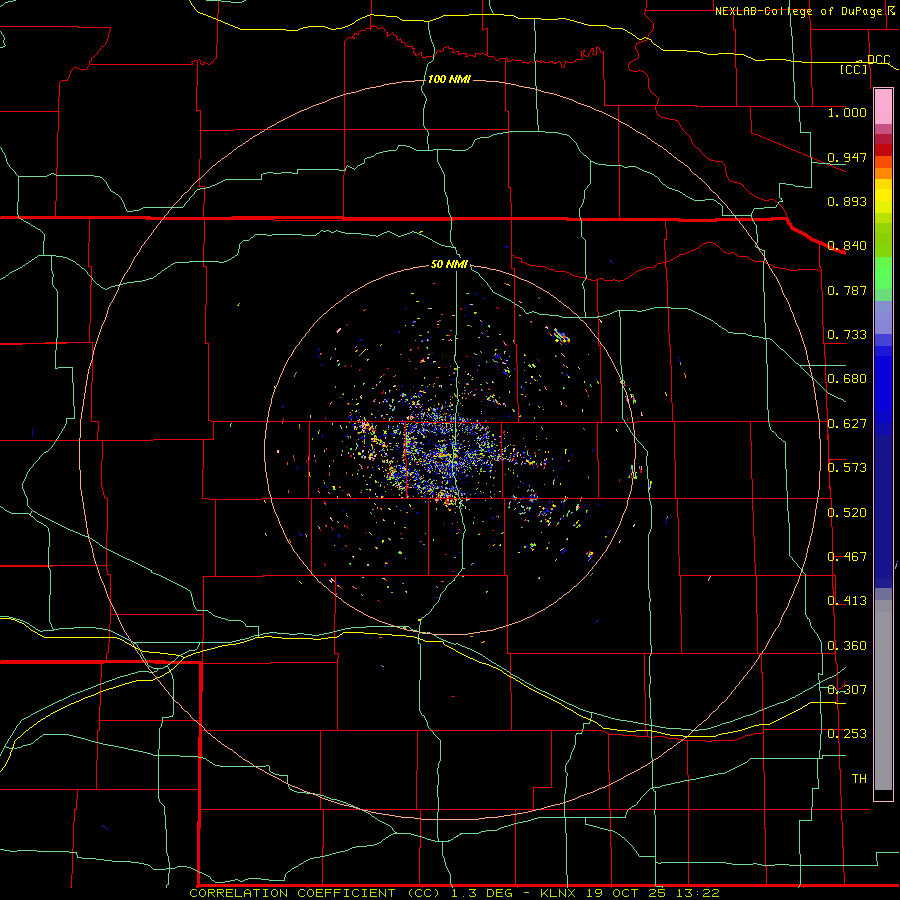Viewport: 900px width, 900px height.
Task: Select the 0.573 scale value
Action: point(847,468)
